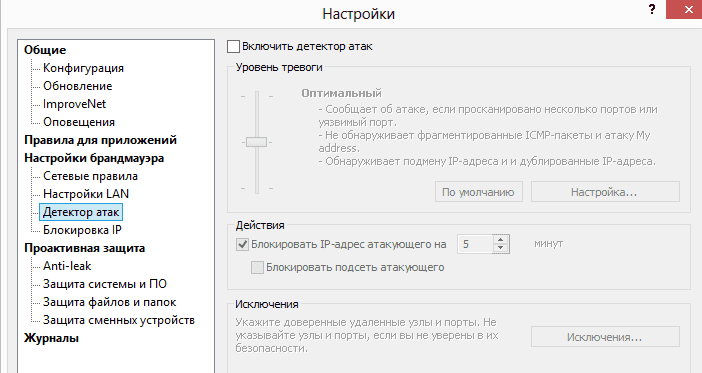Click the По умолчанию button

479,192
